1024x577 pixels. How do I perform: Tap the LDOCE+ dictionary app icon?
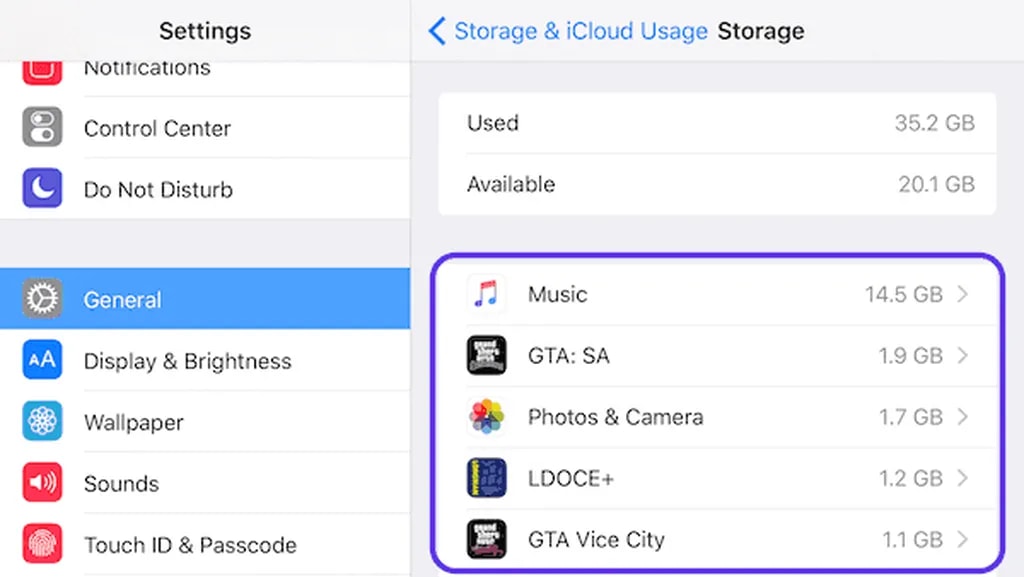point(486,478)
